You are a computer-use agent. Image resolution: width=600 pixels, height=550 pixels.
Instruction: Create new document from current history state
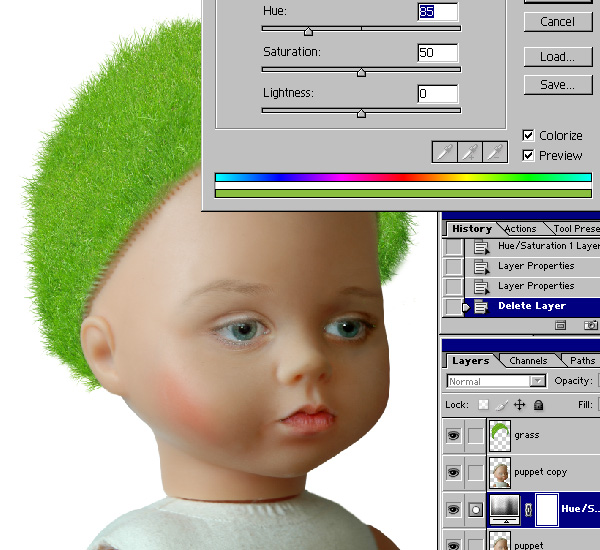click(x=561, y=325)
